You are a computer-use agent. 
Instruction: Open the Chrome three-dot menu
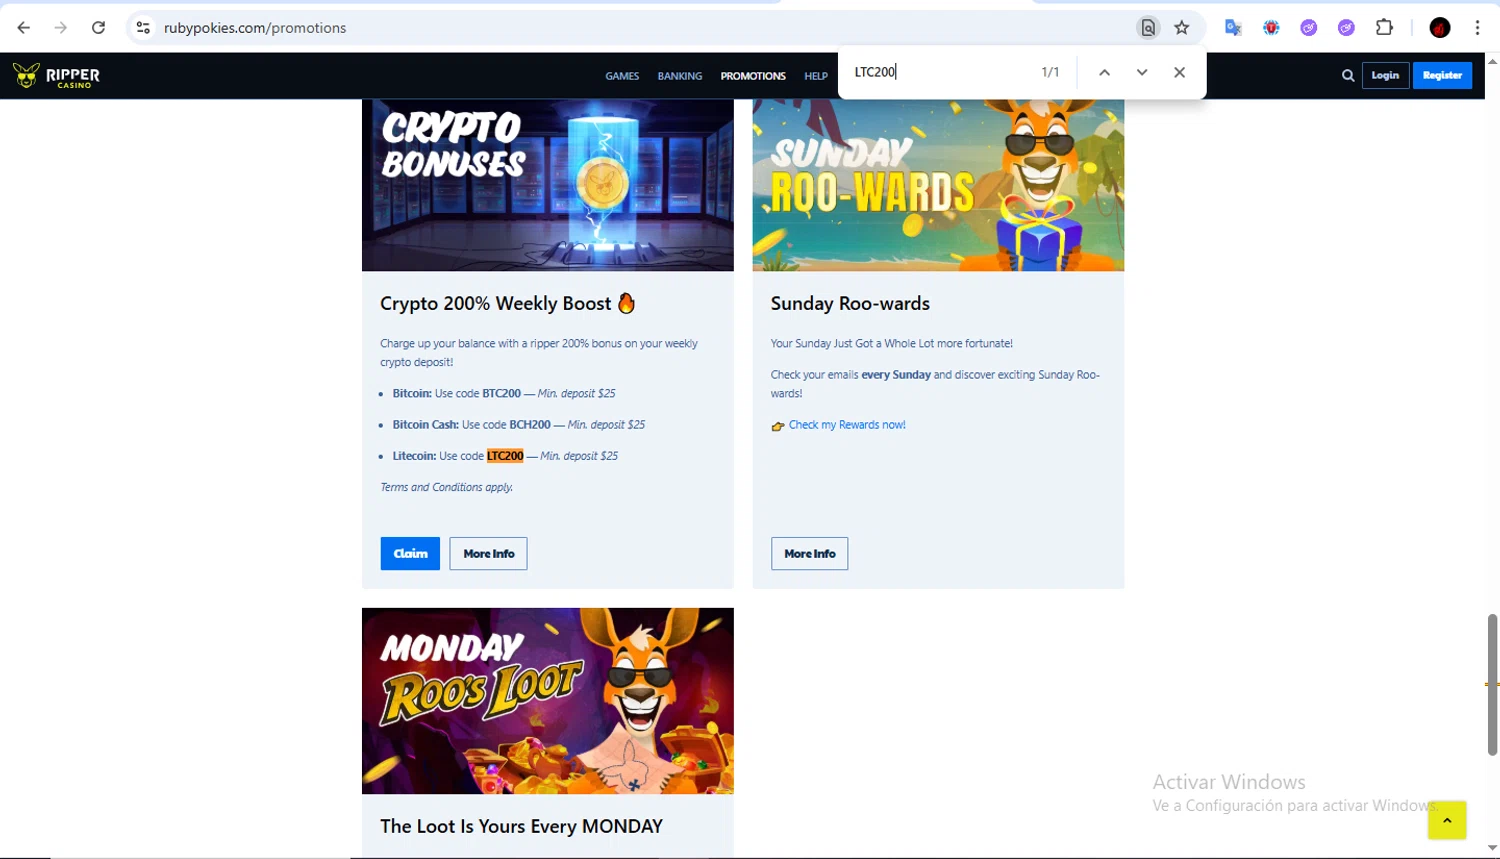pyautogui.click(x=1477, y=28)
